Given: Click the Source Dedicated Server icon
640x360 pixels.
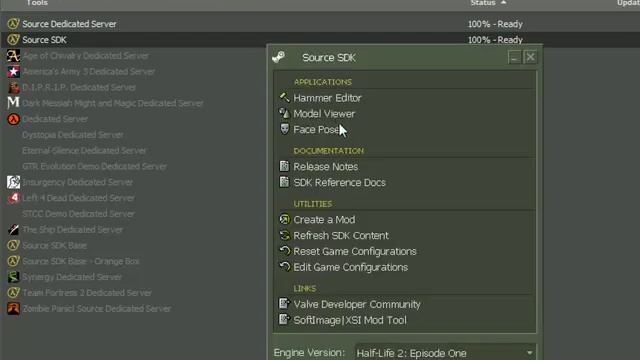Looking at the screenshot, I should (x=13, y=24).
